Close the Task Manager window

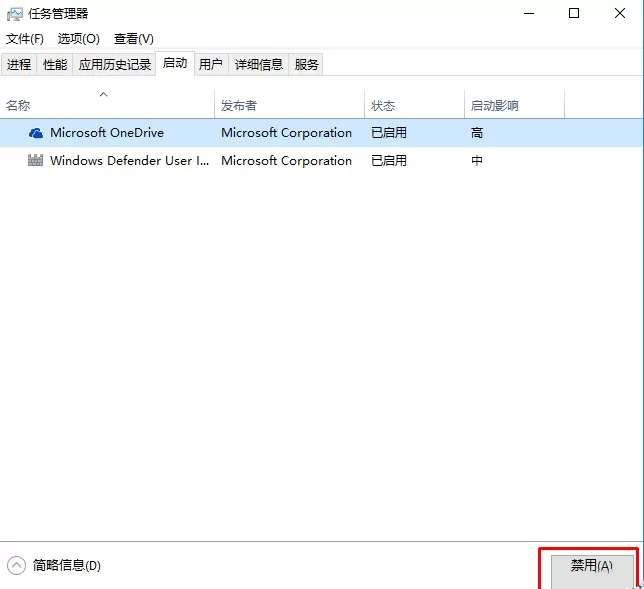[x=620, y=14]
